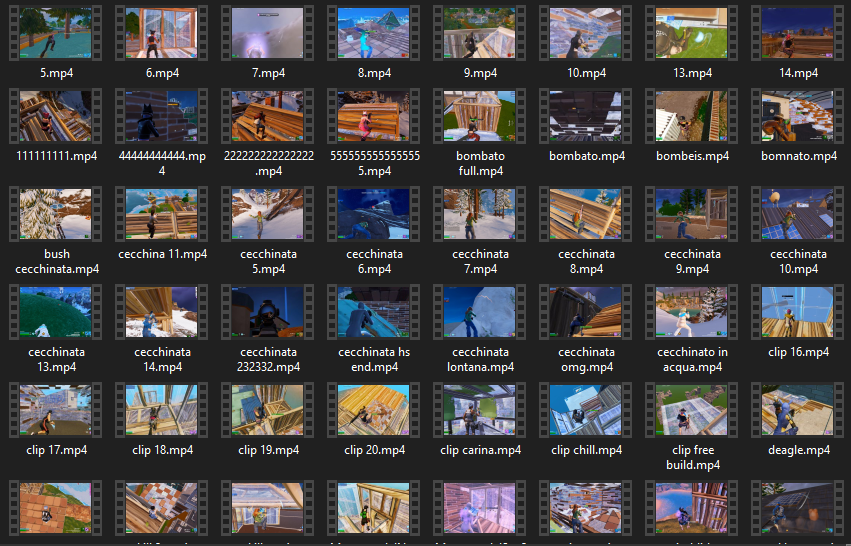Image resolution: width=851 pixels, height=546 pixels.
Task: Click the file name text 14.mp4
Action: point(798,73)
